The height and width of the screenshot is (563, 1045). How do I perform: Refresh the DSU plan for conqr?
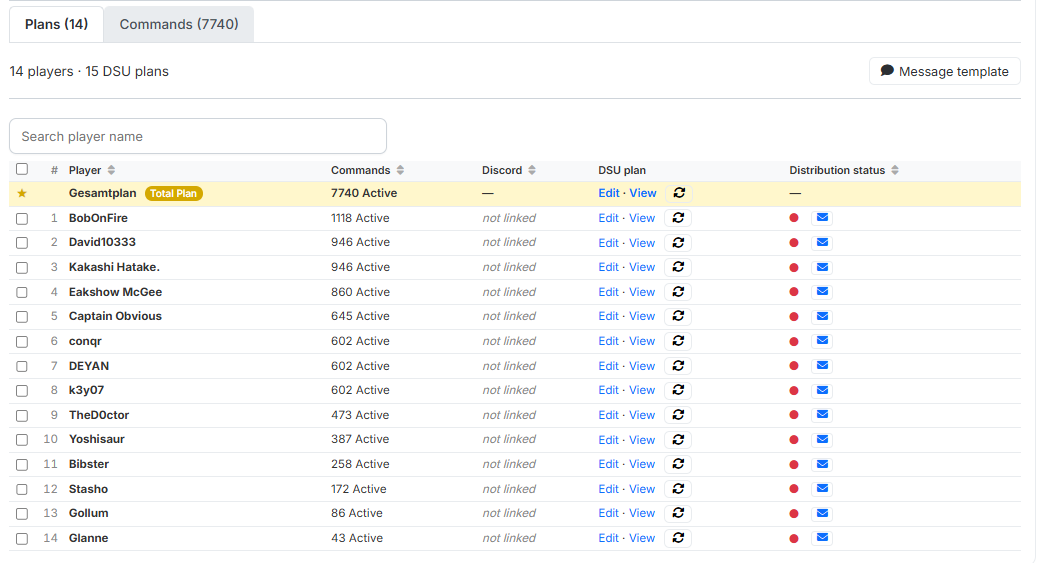coord(678,341)
